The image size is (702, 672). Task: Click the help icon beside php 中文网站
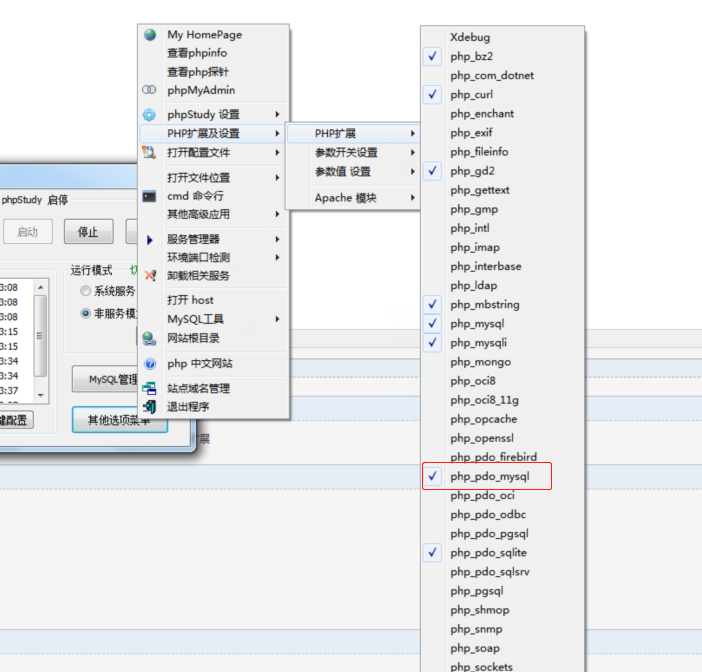point(150,364)
